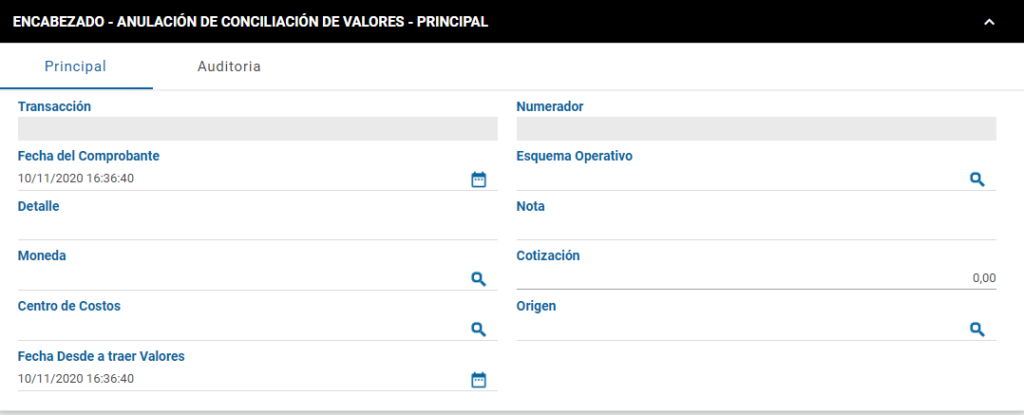Focus the Esquema Operativo input field
The image size is (1024, 415).
click(x=741, y=179)
